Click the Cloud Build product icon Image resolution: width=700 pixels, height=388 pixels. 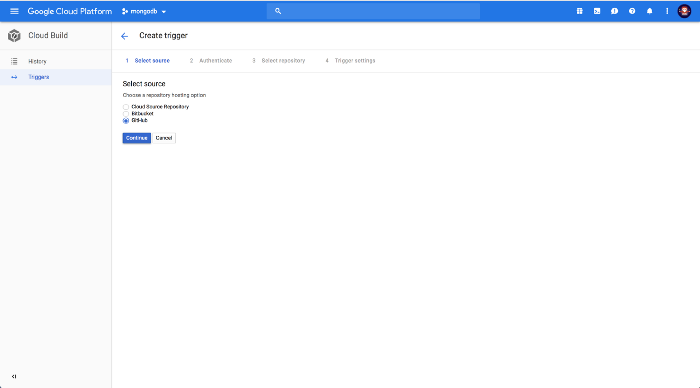[14, 36]
